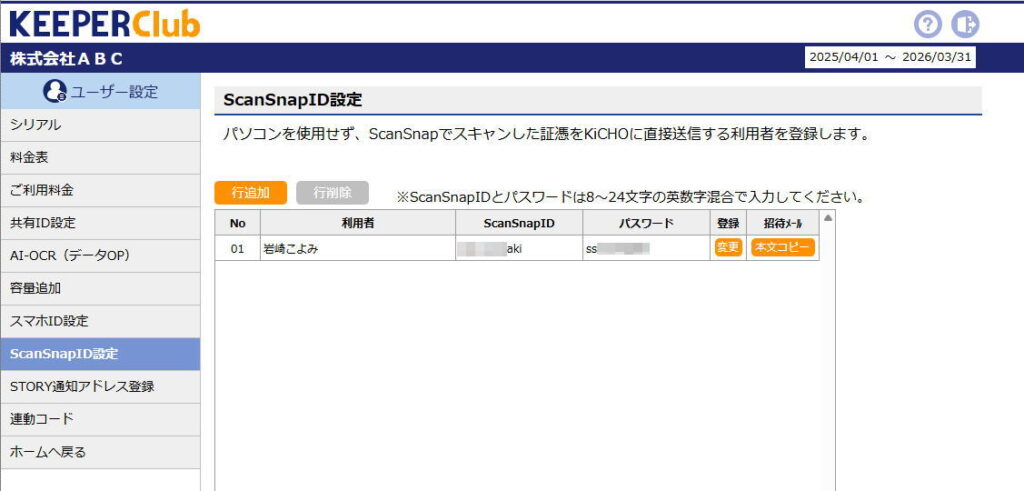The image size is (1024, 491).
Task: Click the KEEPERClub logo
Action: [x=104, y=23]
